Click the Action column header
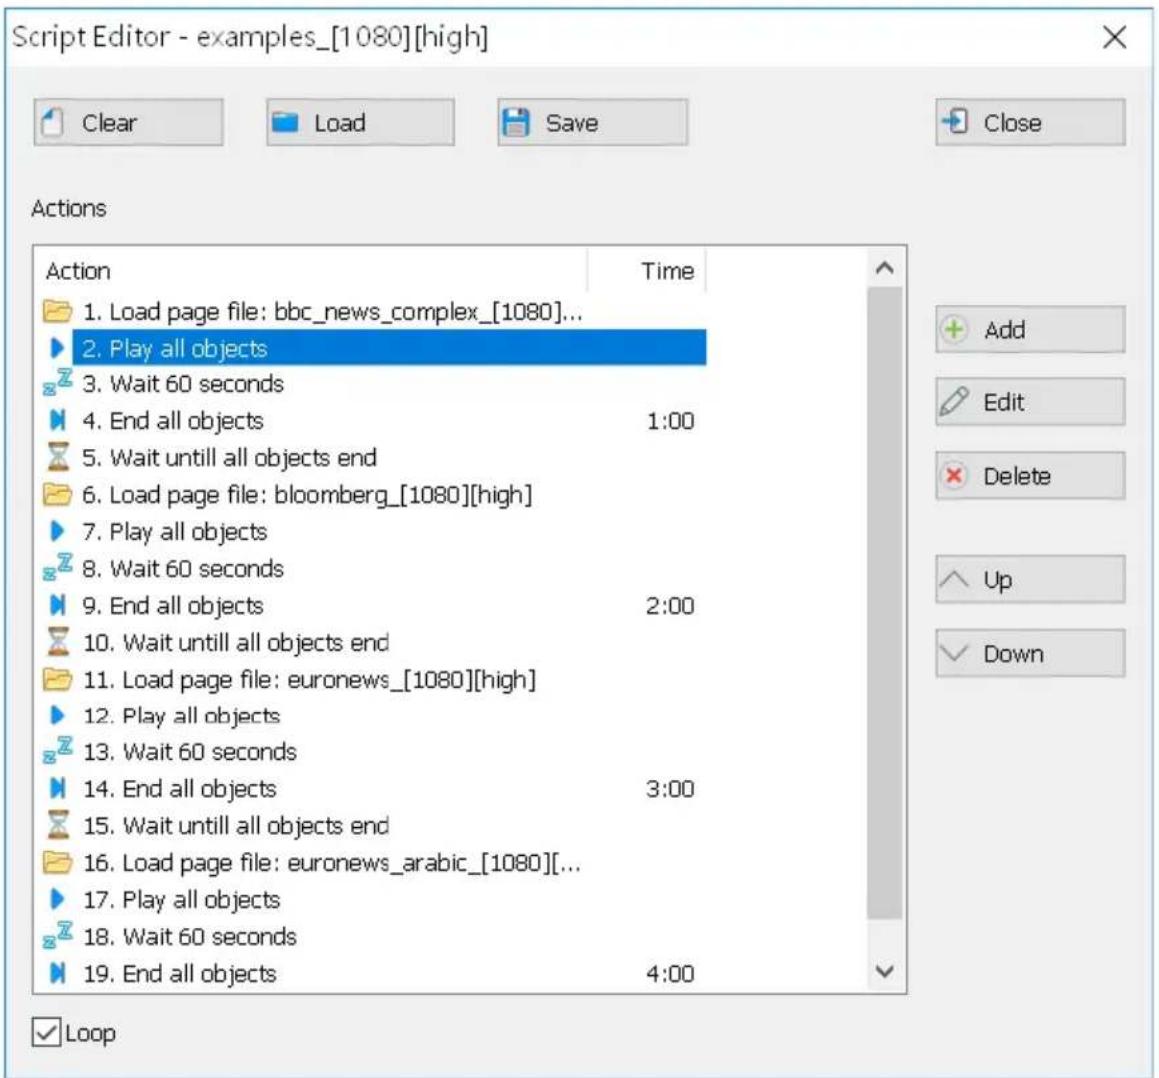 [310, 271]
